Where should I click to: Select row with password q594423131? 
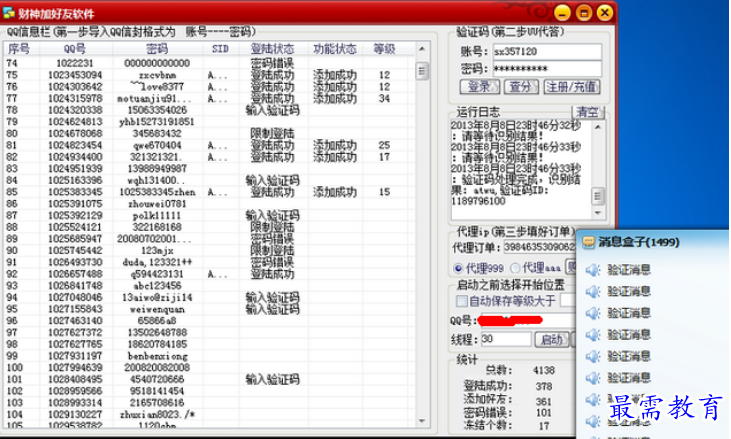point(209,274)
